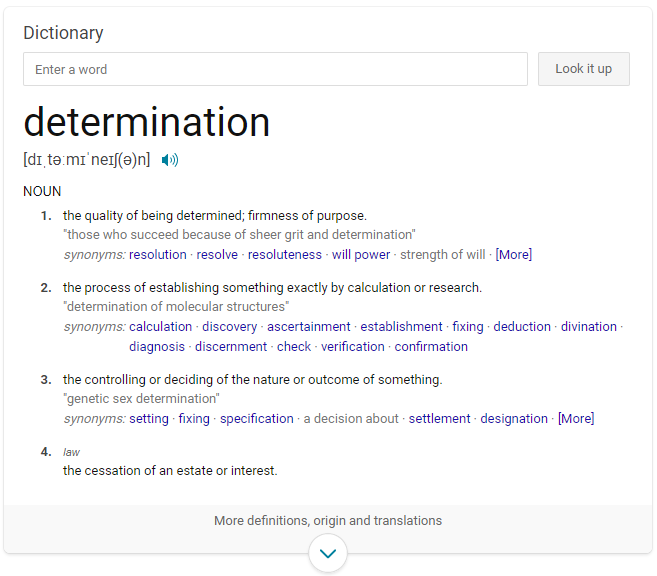Select the 'divination' synonym link
The image size is (657, 576).
point(589,327)
